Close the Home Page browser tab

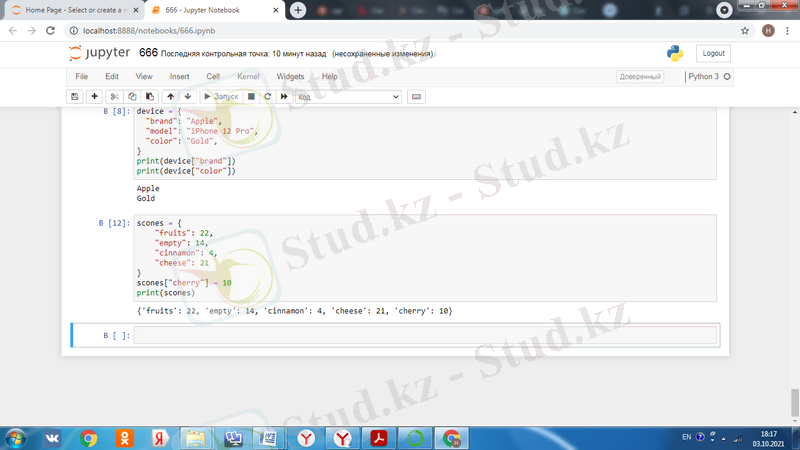point(136,10)
